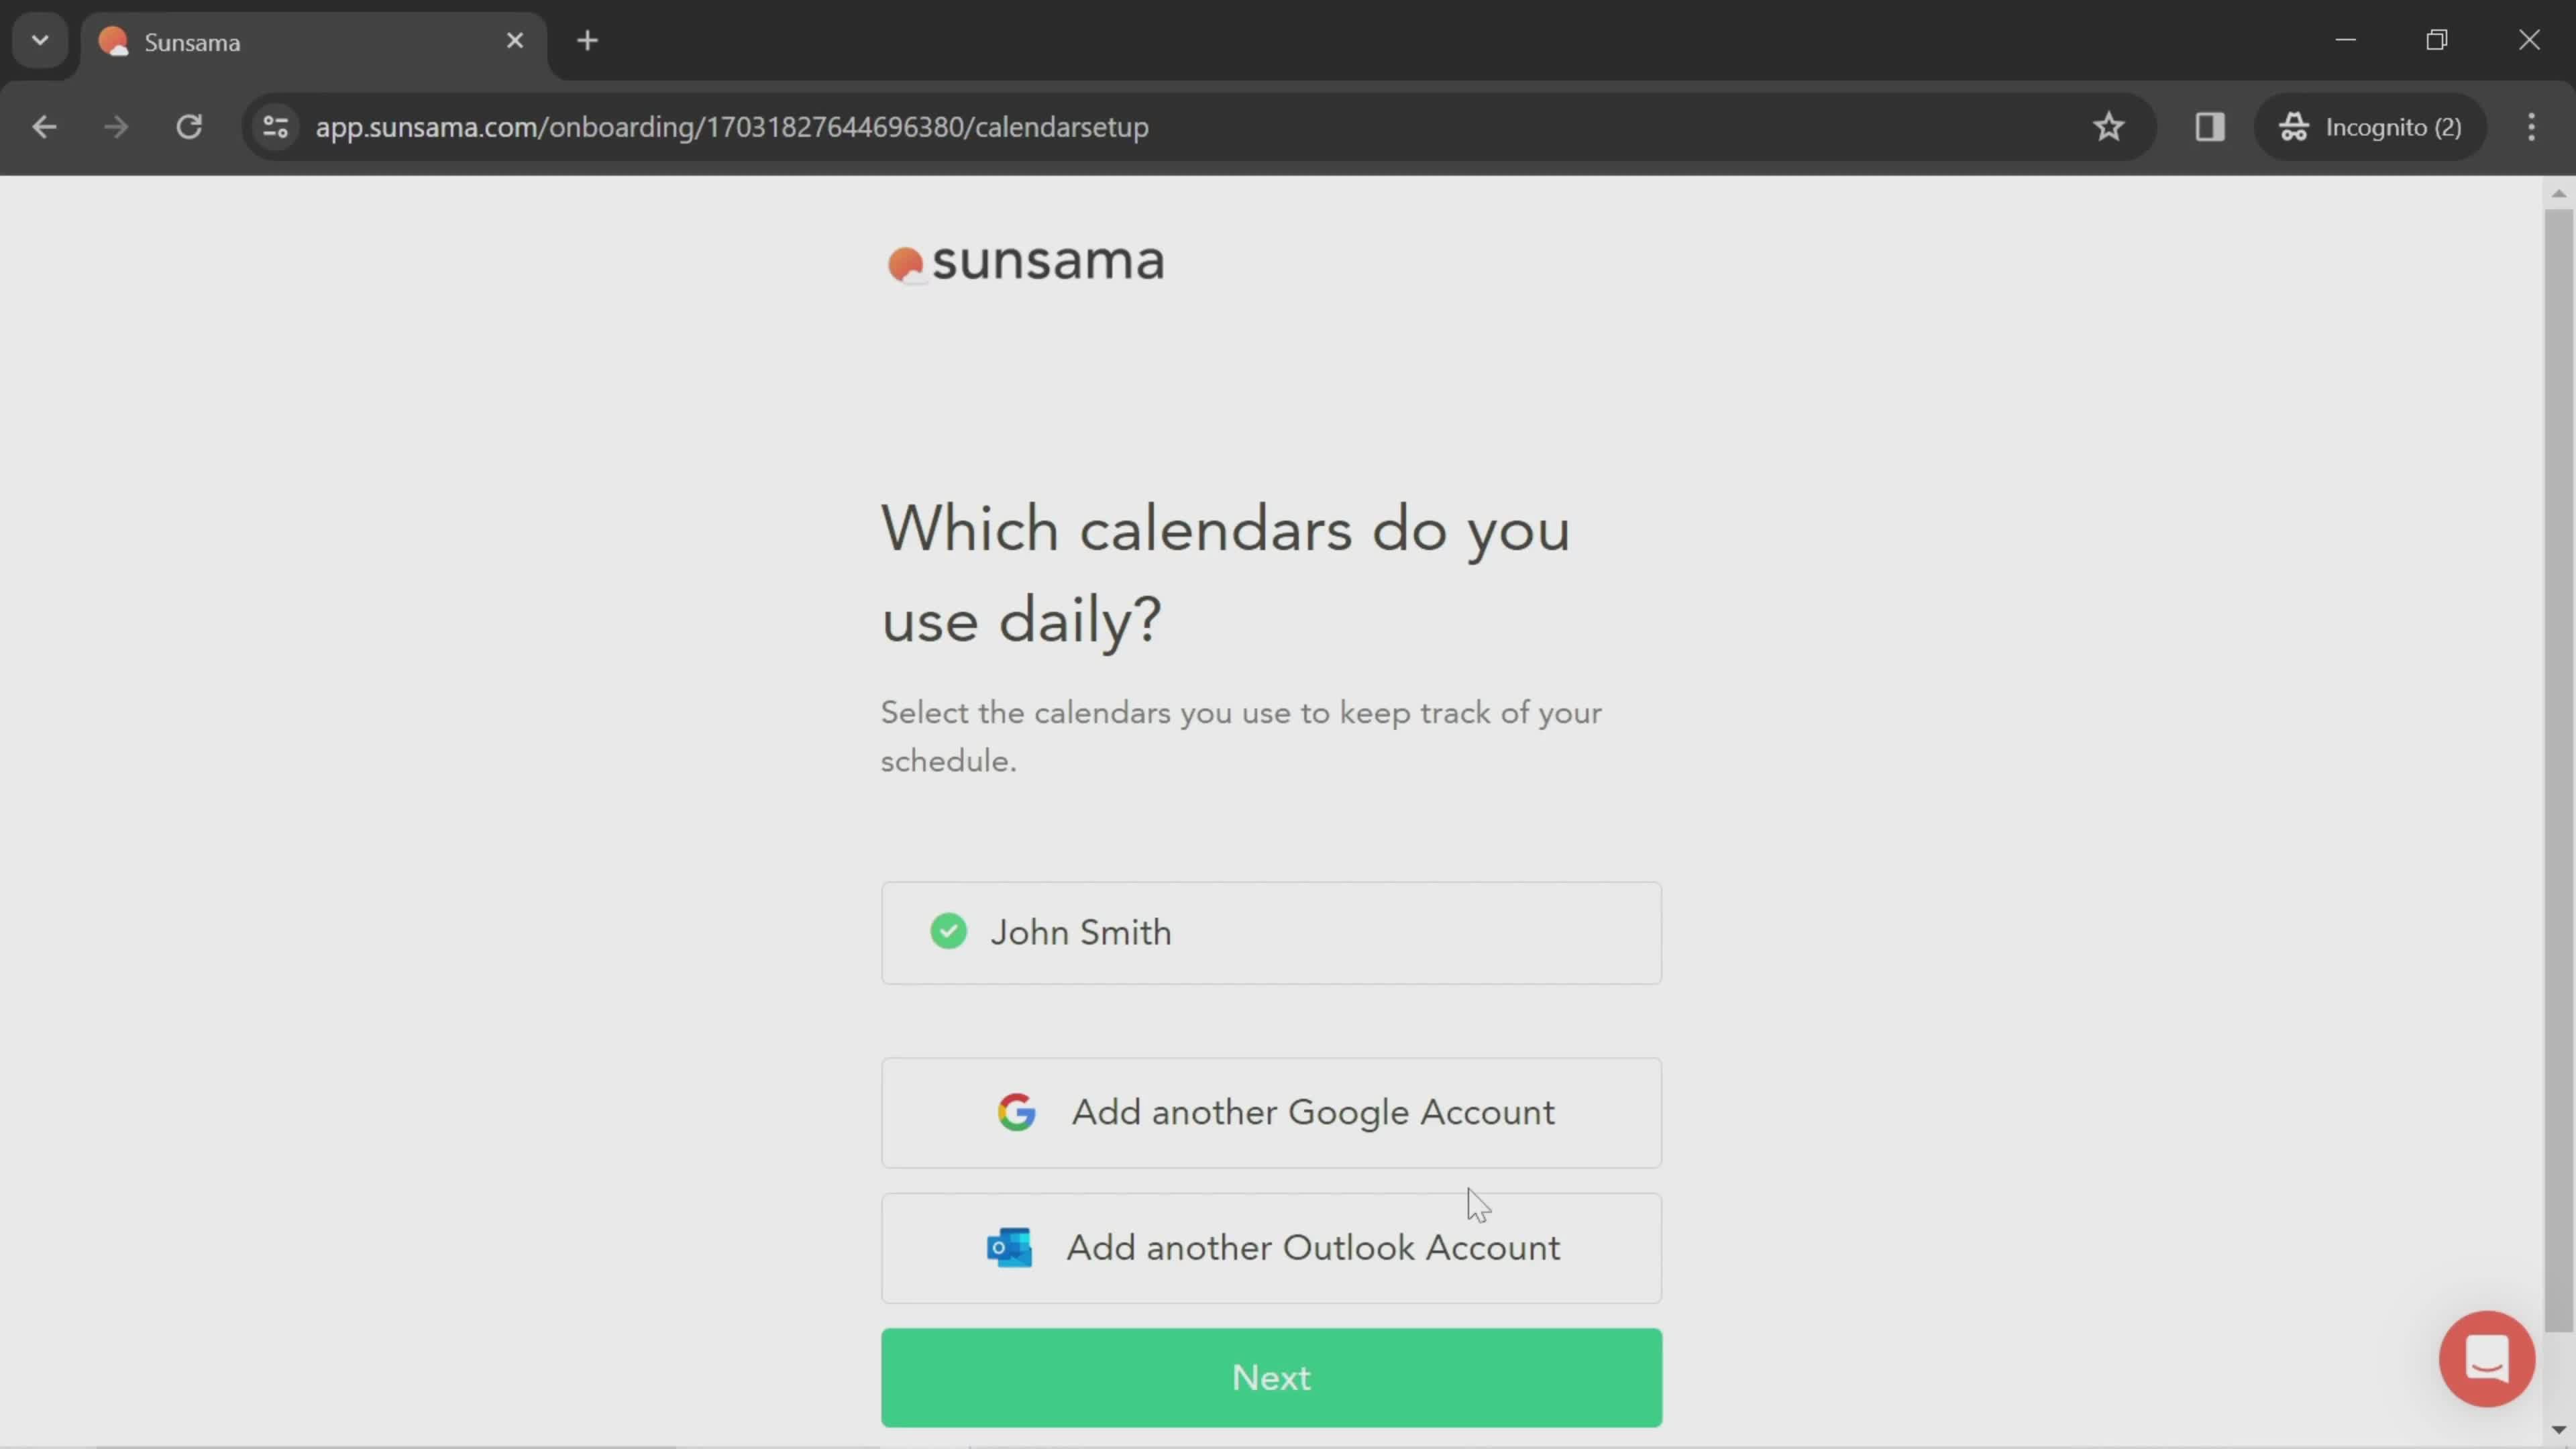Select Add another Google Account button
2576x1449 pixels.
tap(1271, 1111)
